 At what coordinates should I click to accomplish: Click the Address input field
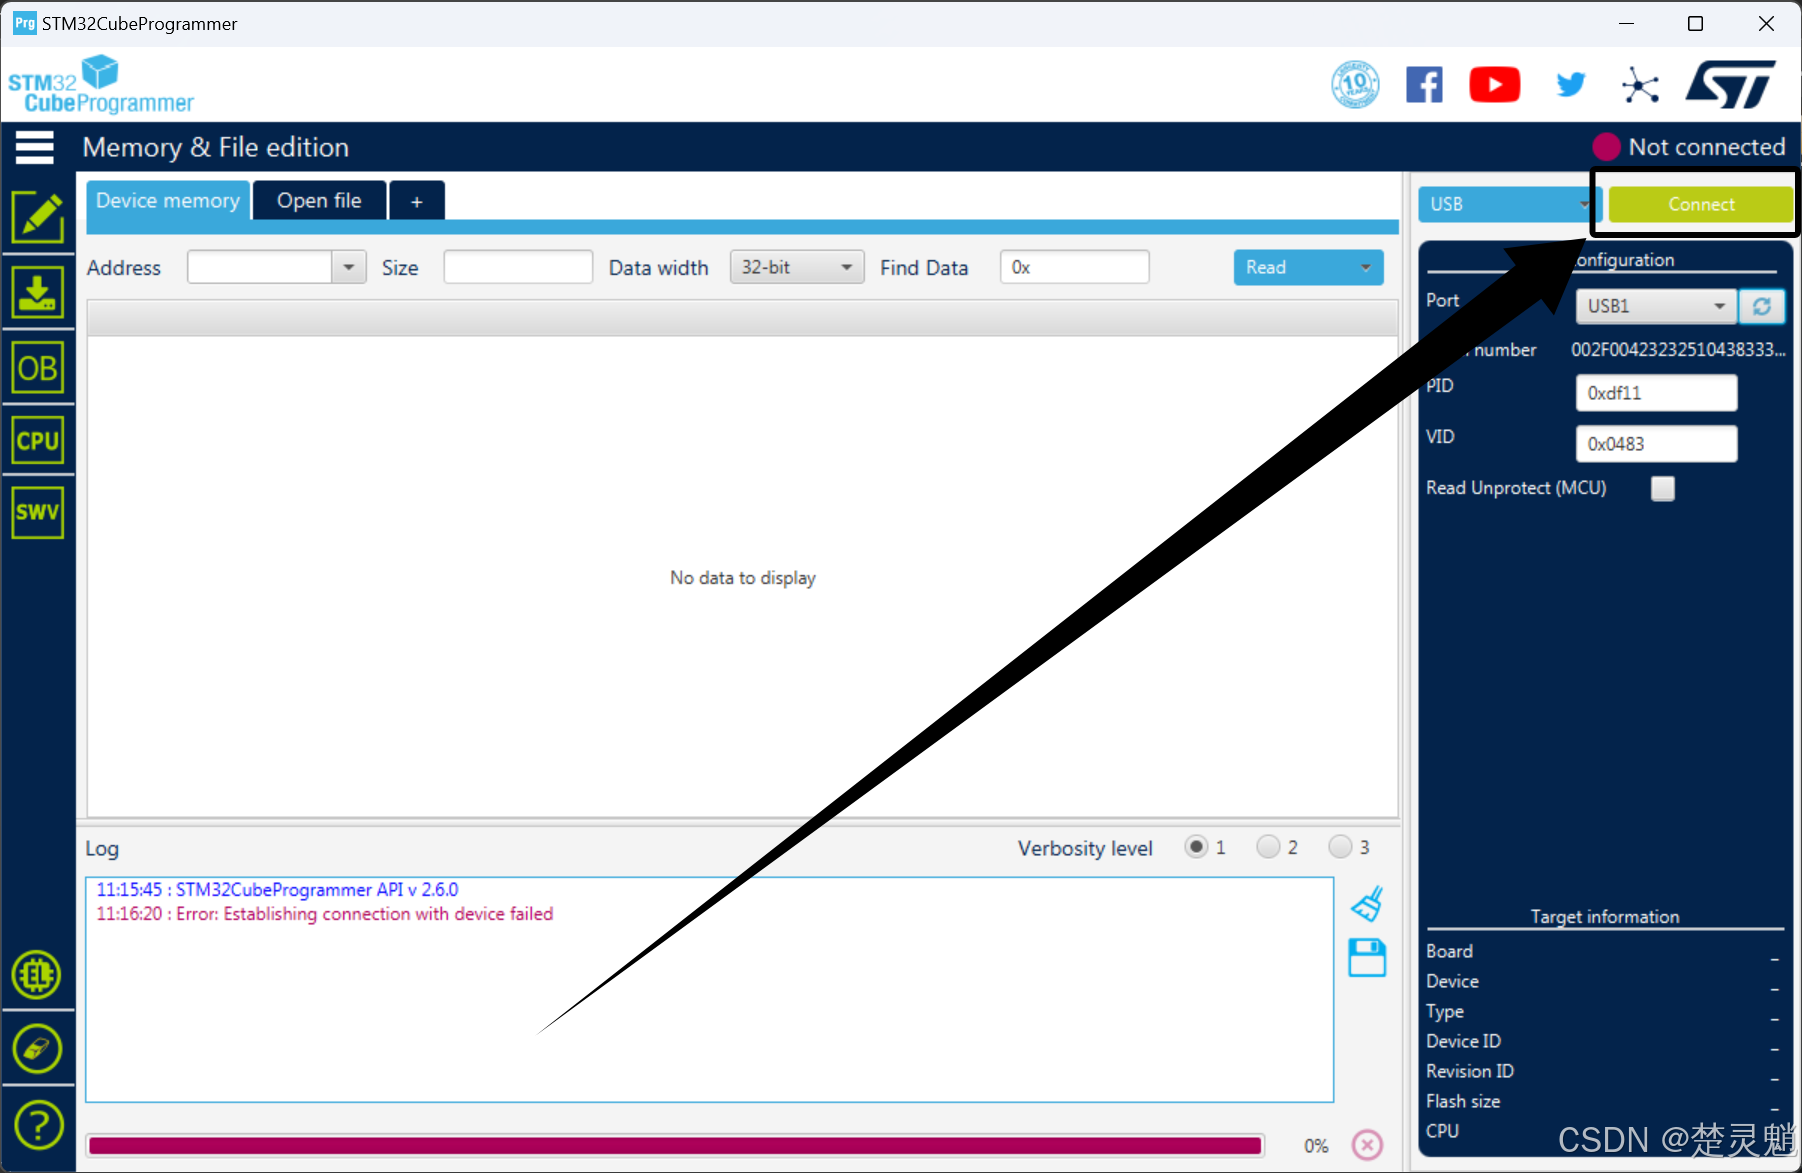(x=259, y=267)
